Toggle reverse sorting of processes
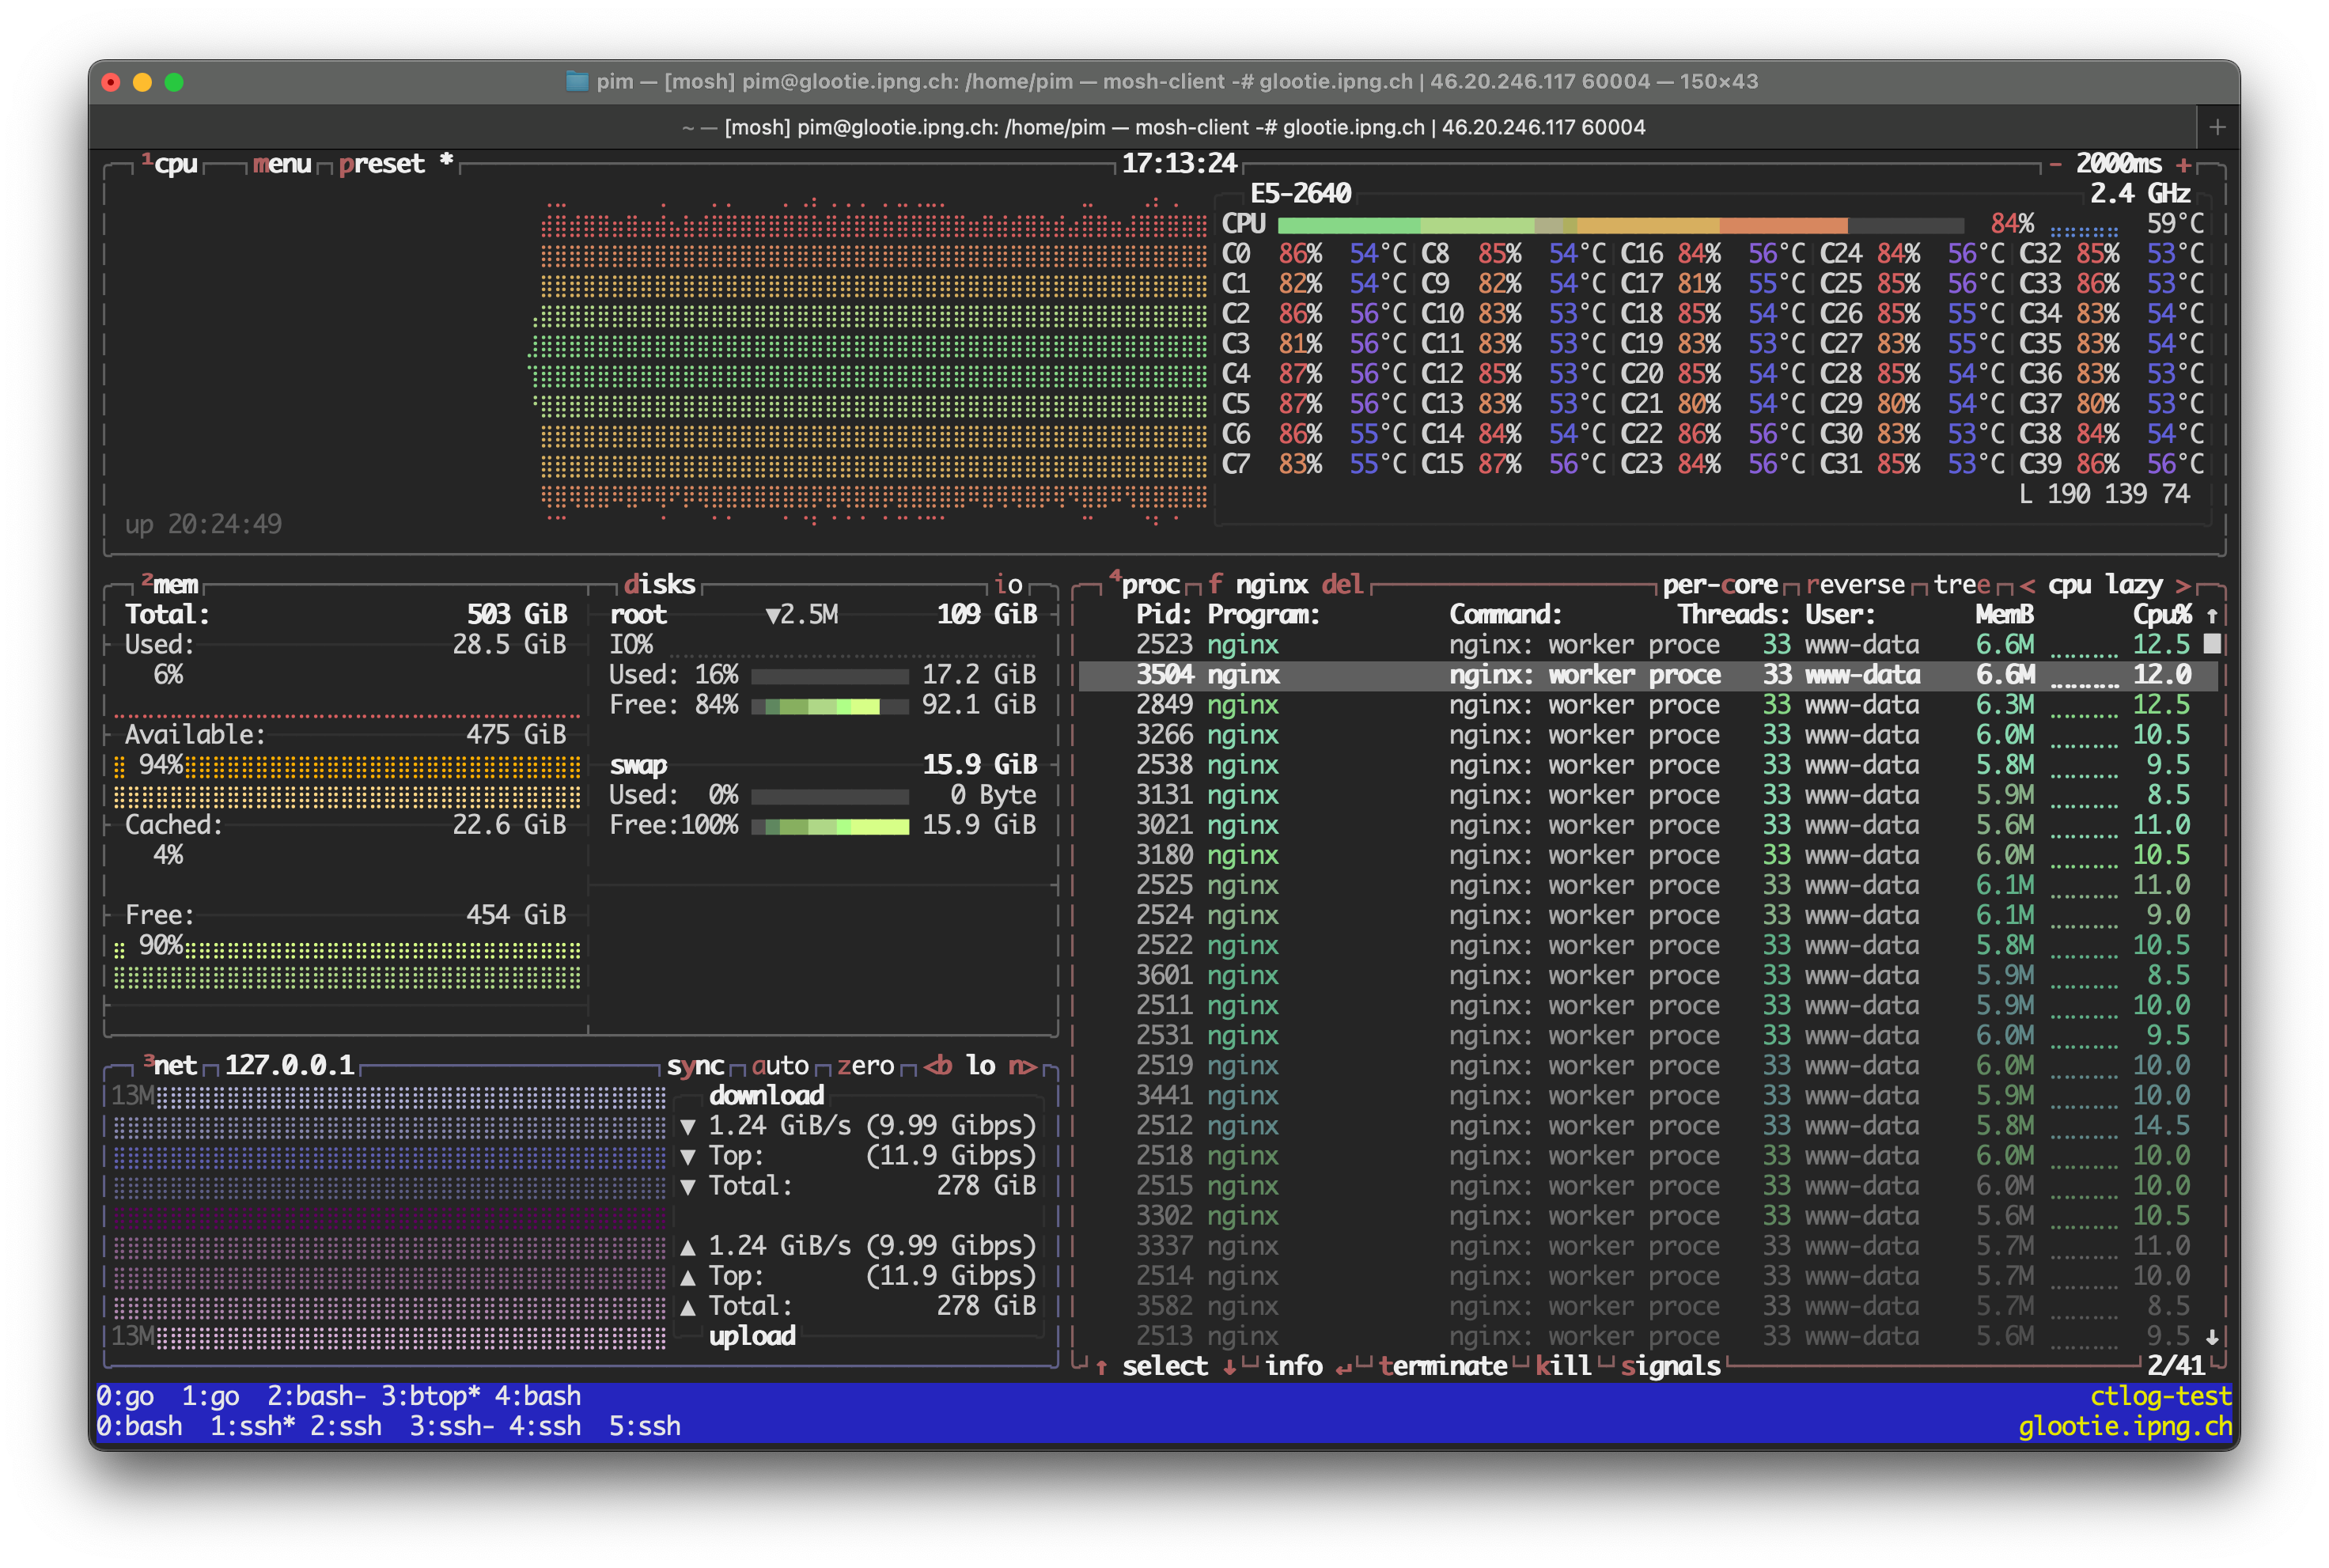 (x=1855, y=585)
